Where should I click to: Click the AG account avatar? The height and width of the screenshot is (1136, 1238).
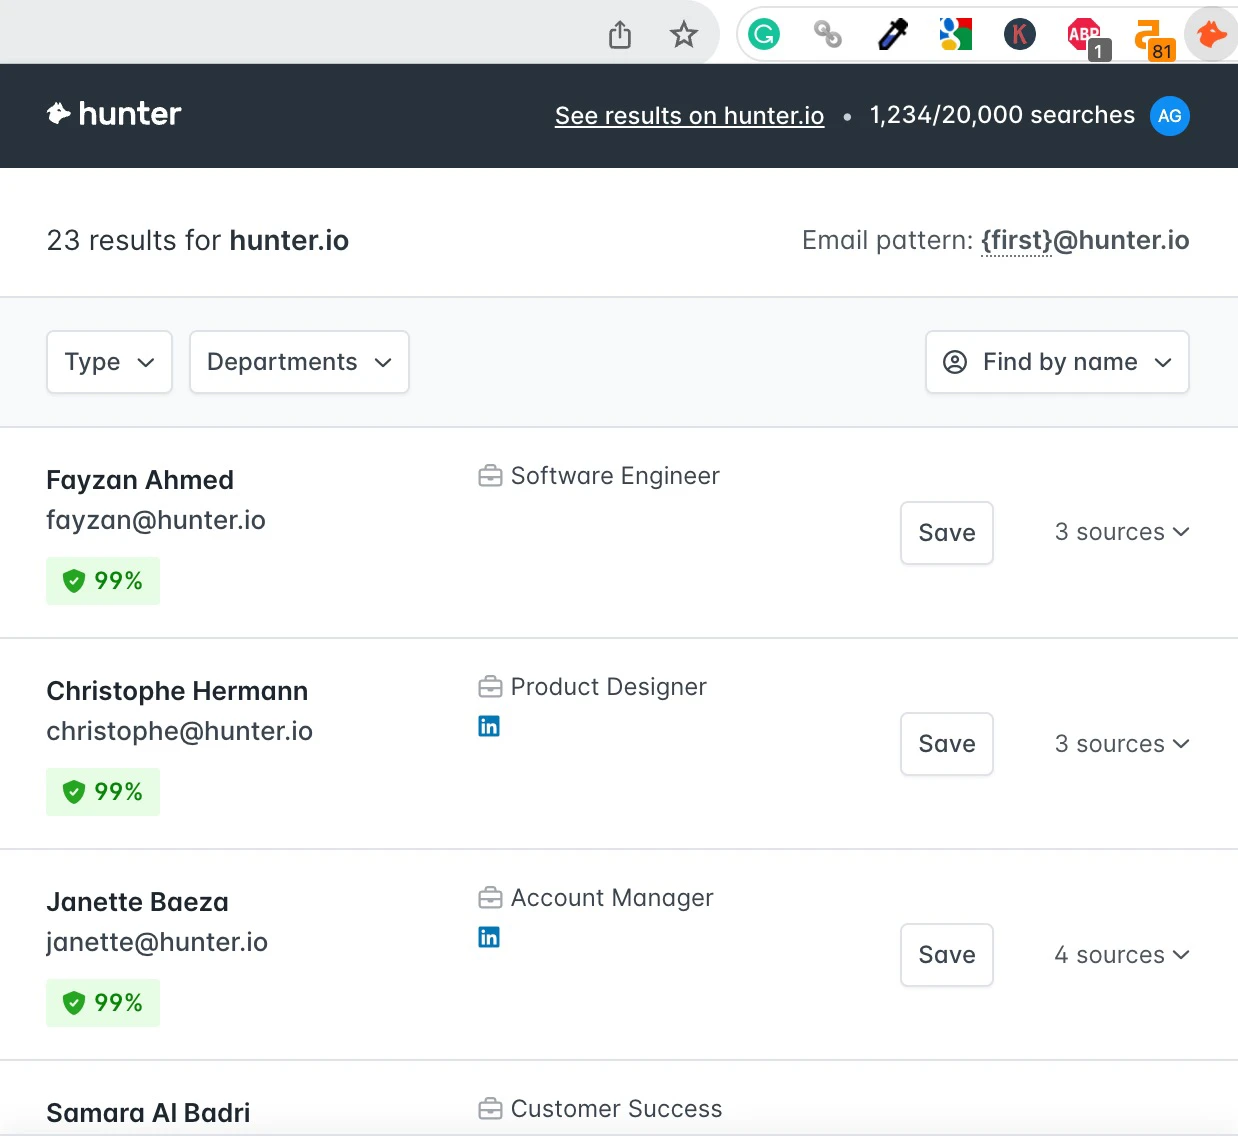click(x=1169, y=116)
